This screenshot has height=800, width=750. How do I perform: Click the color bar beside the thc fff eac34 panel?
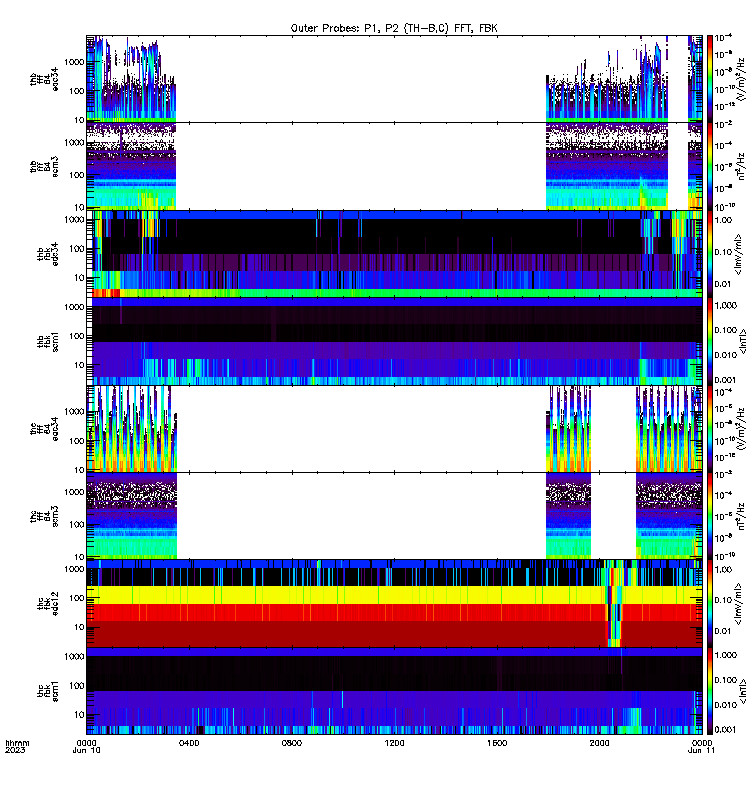(x=710, y=429)
